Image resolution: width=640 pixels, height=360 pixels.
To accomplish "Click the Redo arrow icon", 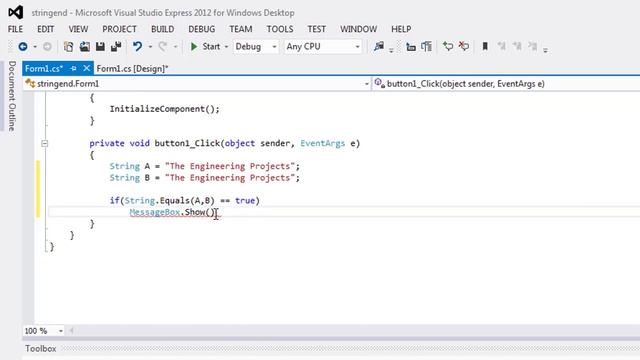I will point(163,47).
